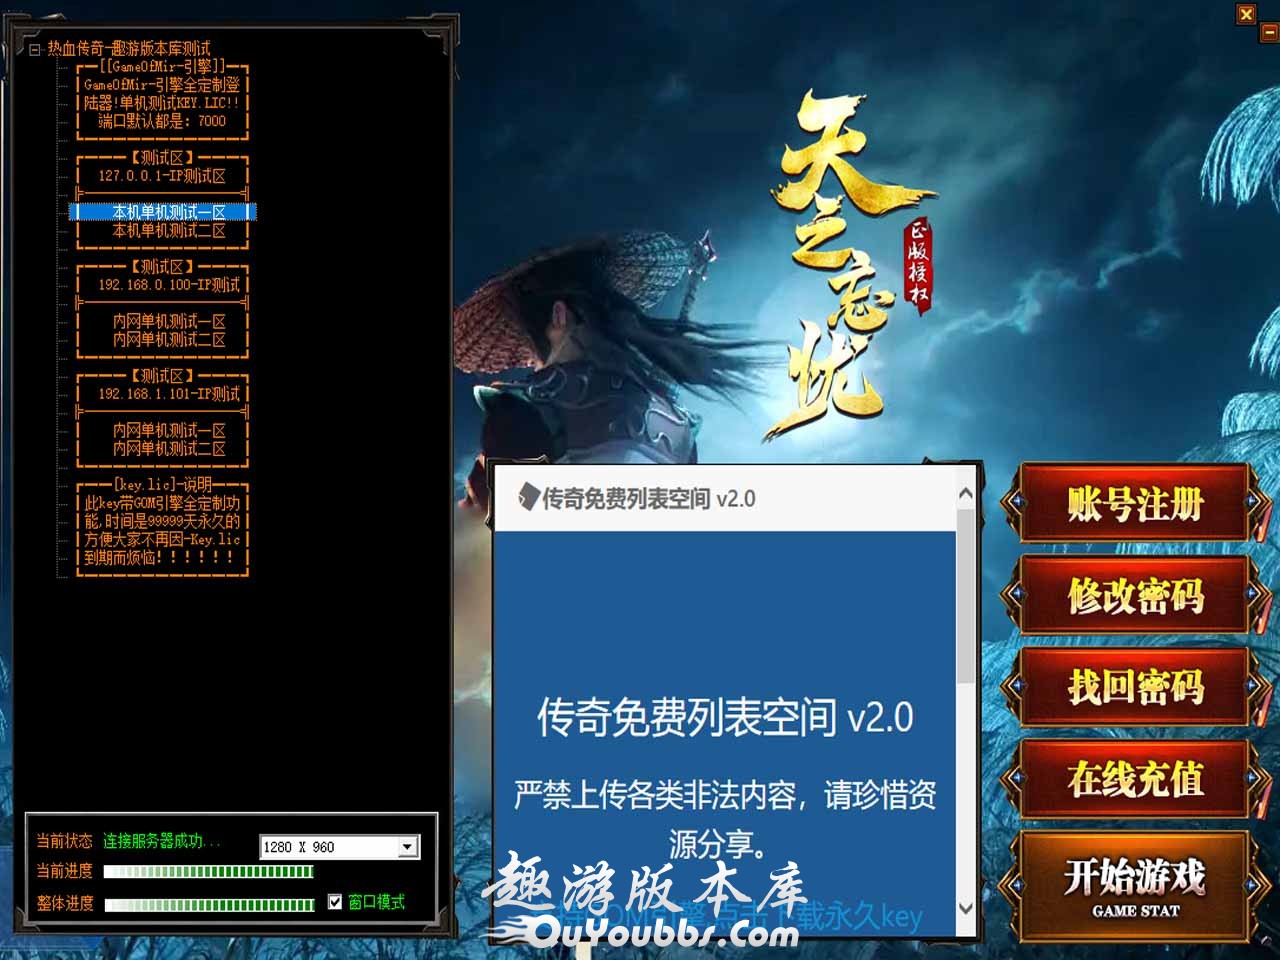Close the launcher with the X icon
The height and width of the screenshot is (960, 1280).
1246,14
